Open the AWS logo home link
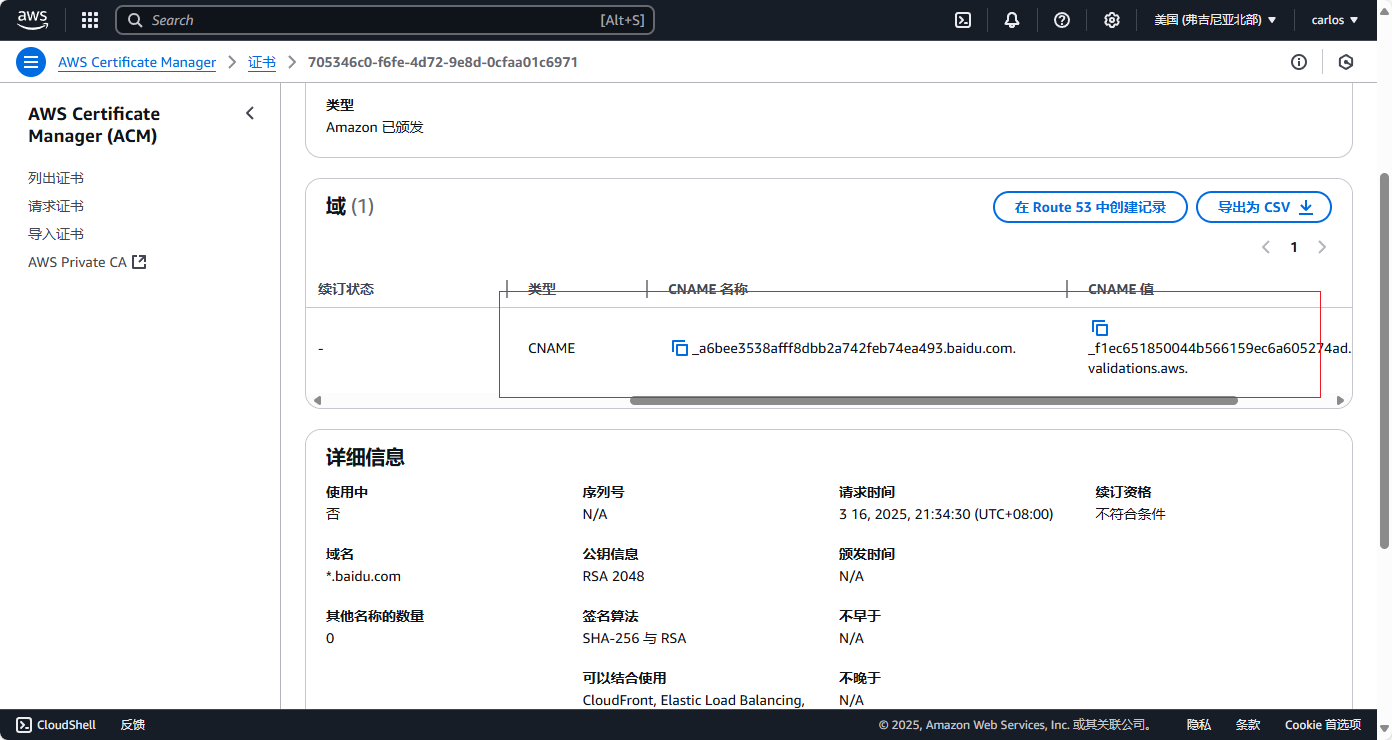This screenshot has width=1392, height=740. [x=32, y=20]
